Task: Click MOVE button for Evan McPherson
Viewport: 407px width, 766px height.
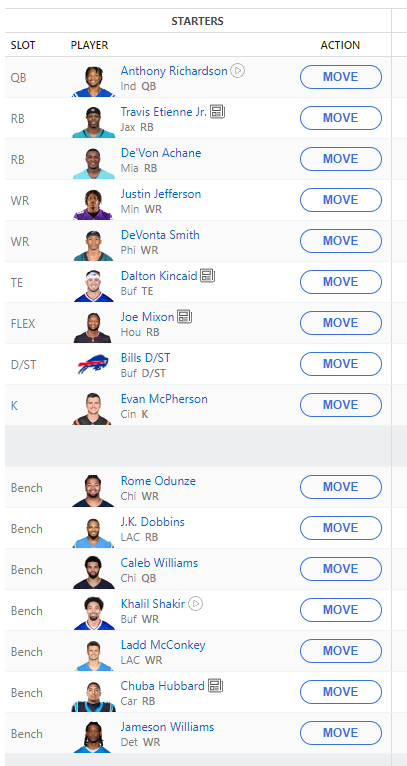Action: (341, 405)
